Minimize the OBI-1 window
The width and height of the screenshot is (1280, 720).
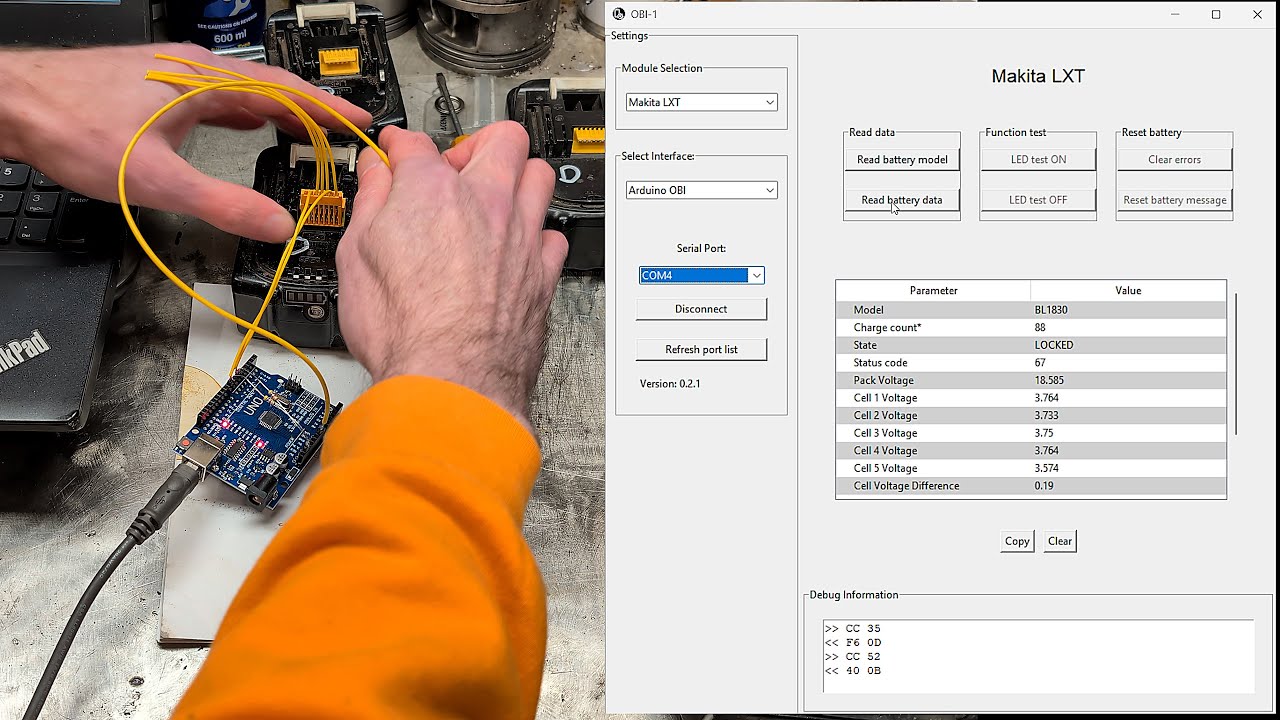(1175, 14)
